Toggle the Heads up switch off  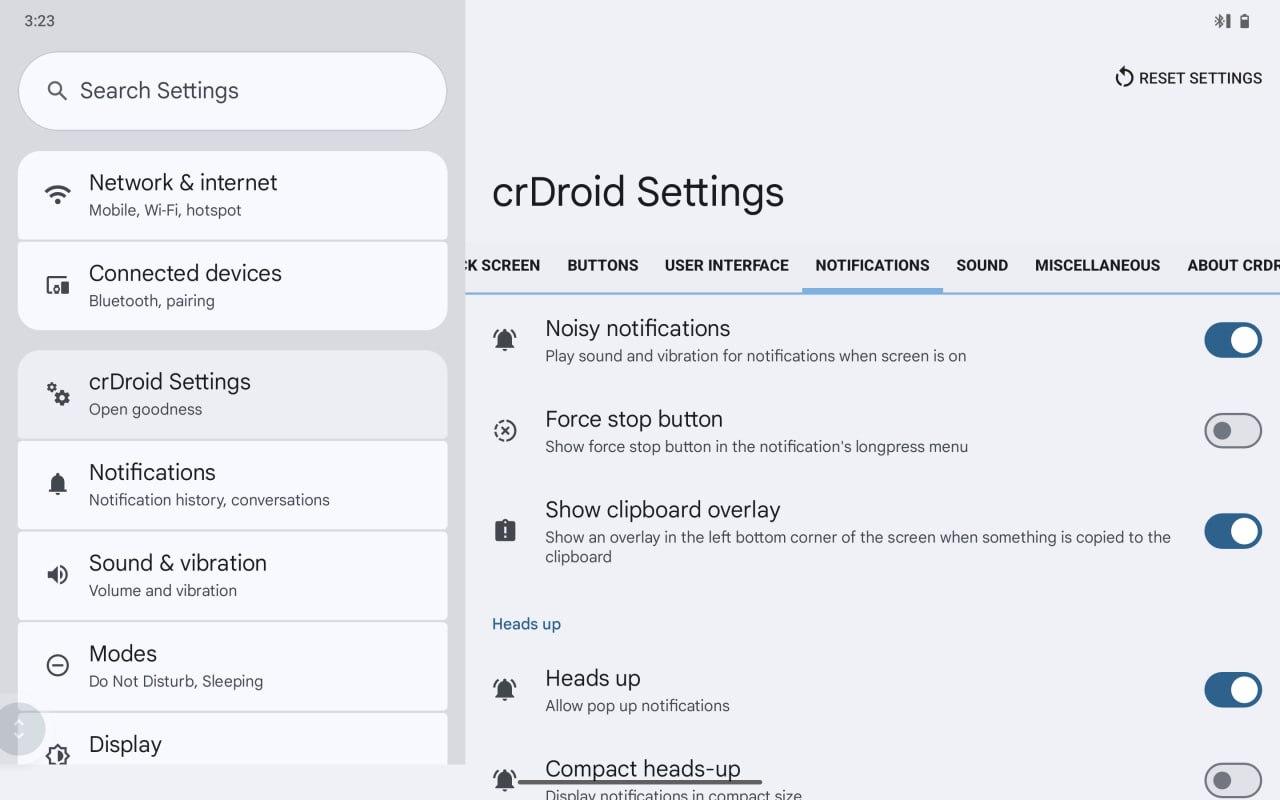coord(1233,690)
